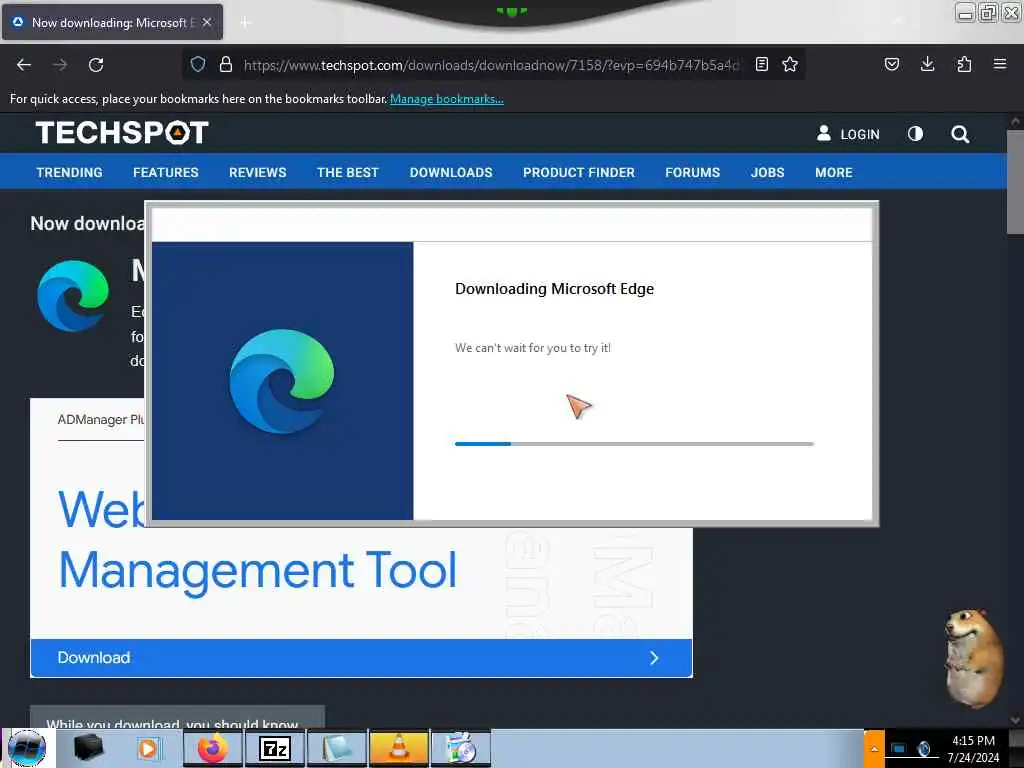Click the ADManager Plus ad label

[101, 419]
